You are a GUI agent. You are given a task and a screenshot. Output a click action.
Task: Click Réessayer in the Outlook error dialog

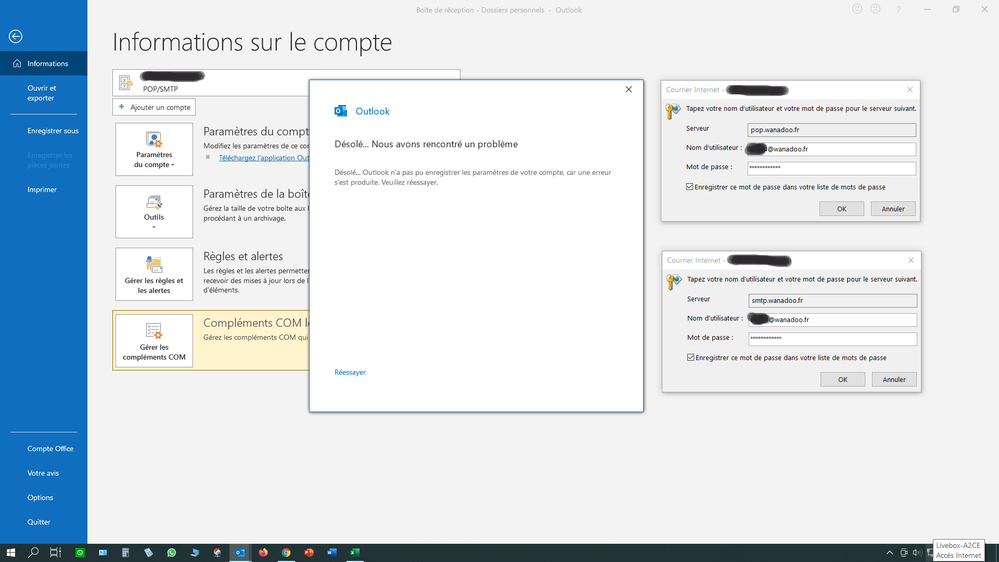(x=350, y=372)
